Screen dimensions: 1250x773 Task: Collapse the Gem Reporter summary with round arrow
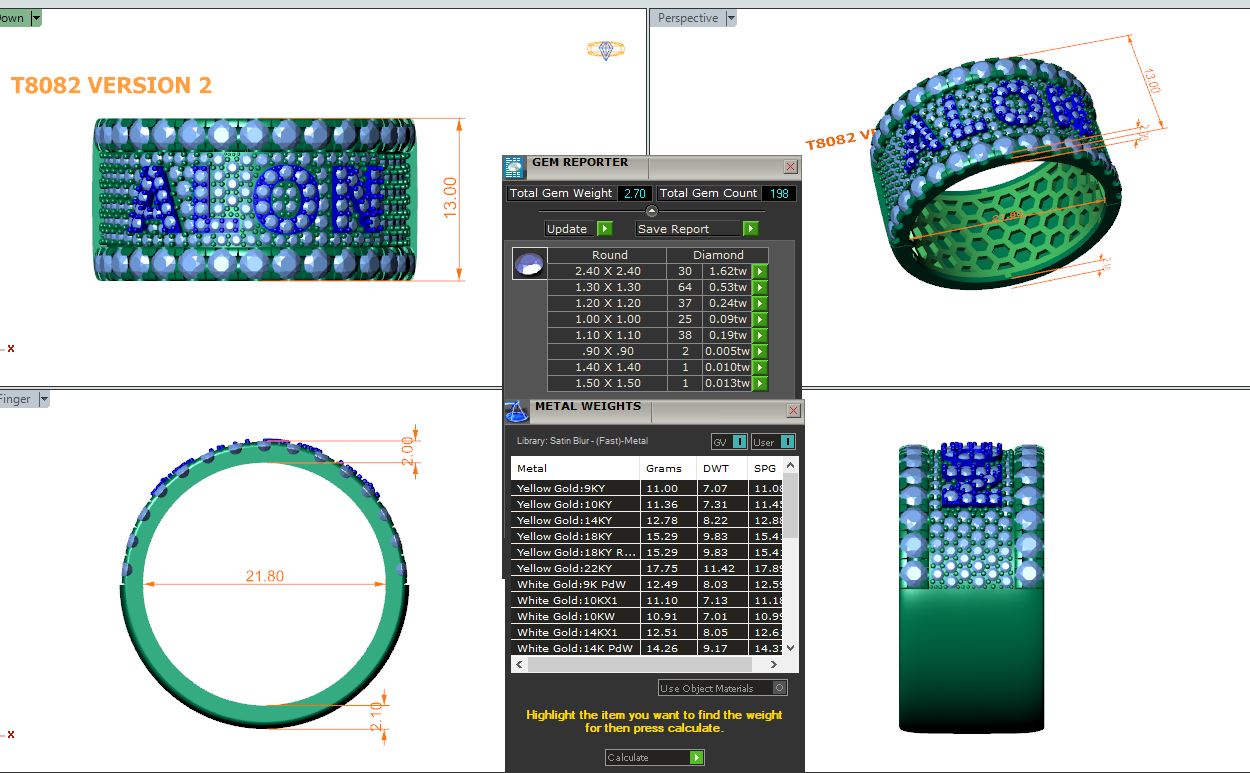pos(652,211)
